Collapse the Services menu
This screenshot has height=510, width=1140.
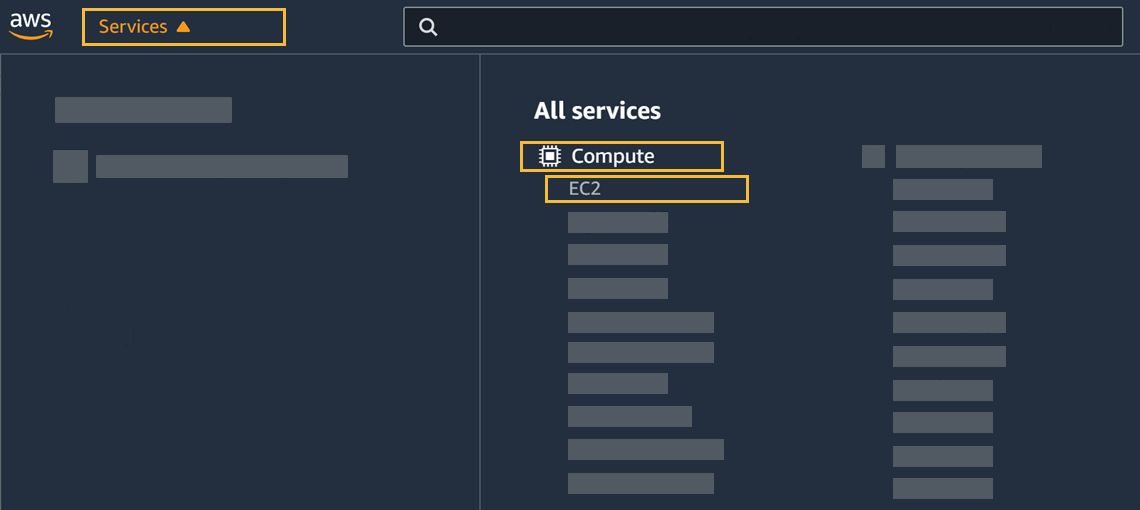pyautogui.click(x=183, y=27)
